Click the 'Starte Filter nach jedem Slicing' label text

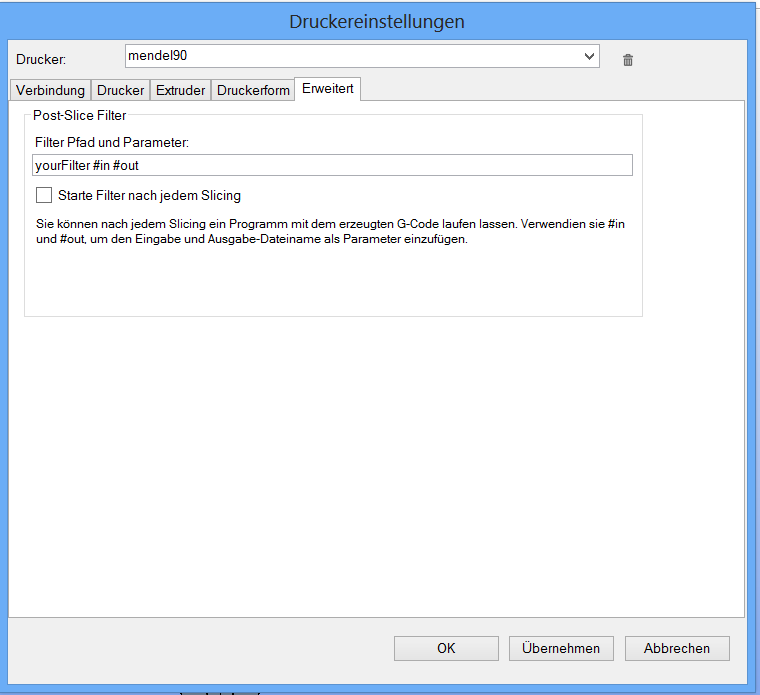click(x=150, y=196)
